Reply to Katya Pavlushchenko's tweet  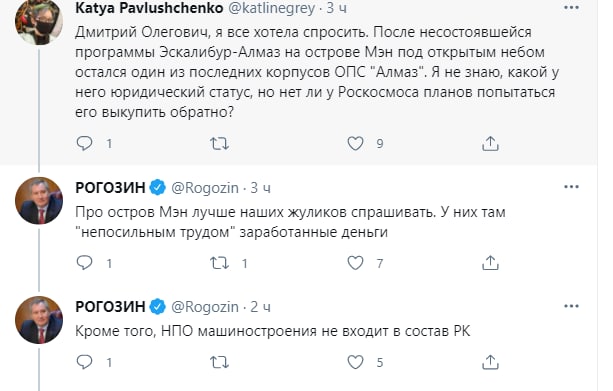tap(84, 143)
